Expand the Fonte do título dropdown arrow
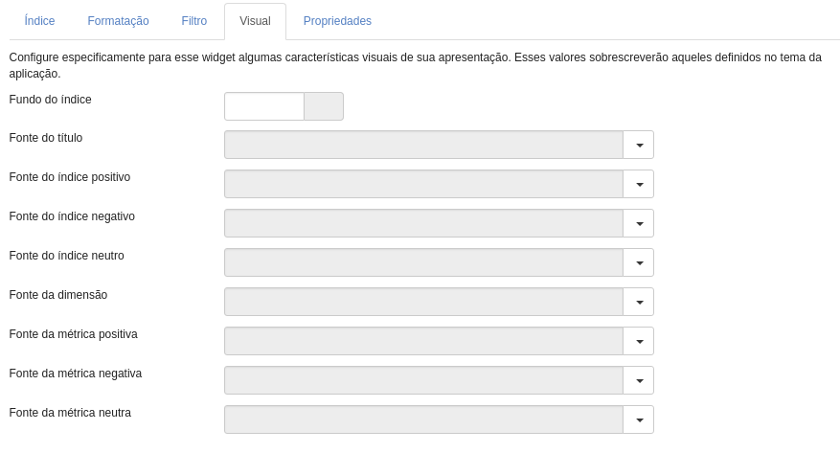The height and width of the screenshot is (453, 840). pos(639,145)
